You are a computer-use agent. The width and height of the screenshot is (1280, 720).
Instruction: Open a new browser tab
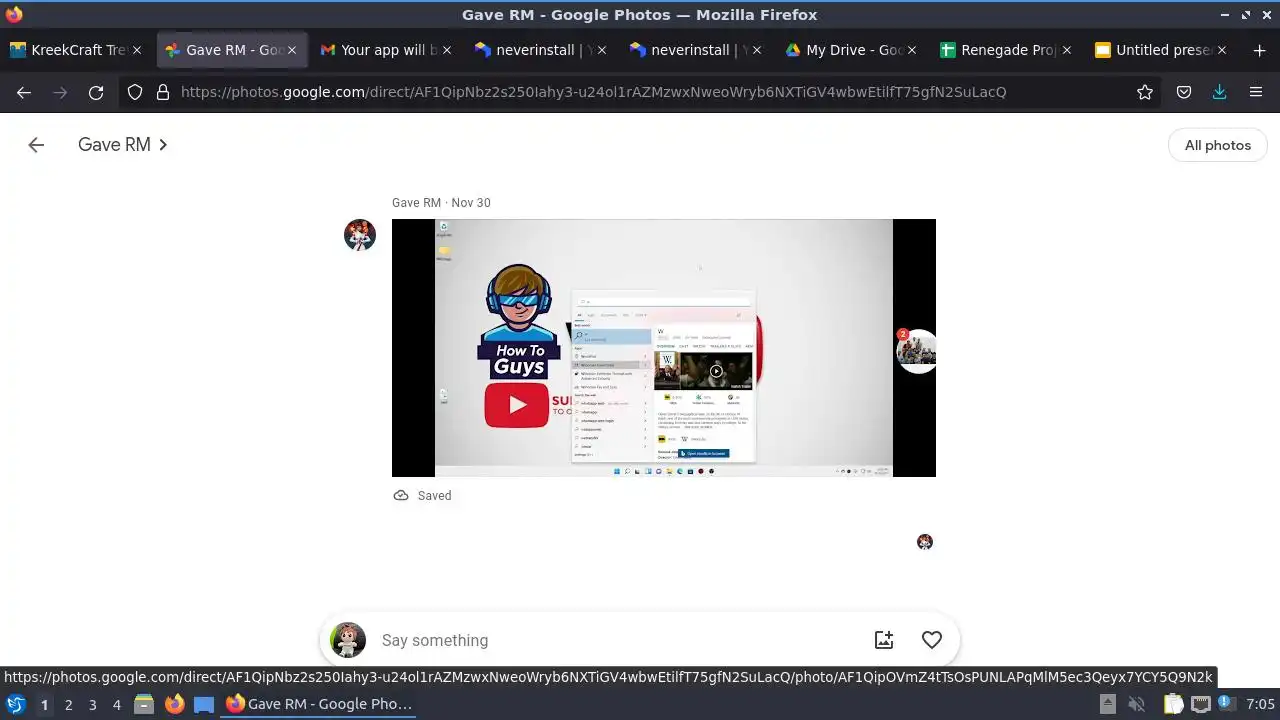click(1259, 50)
